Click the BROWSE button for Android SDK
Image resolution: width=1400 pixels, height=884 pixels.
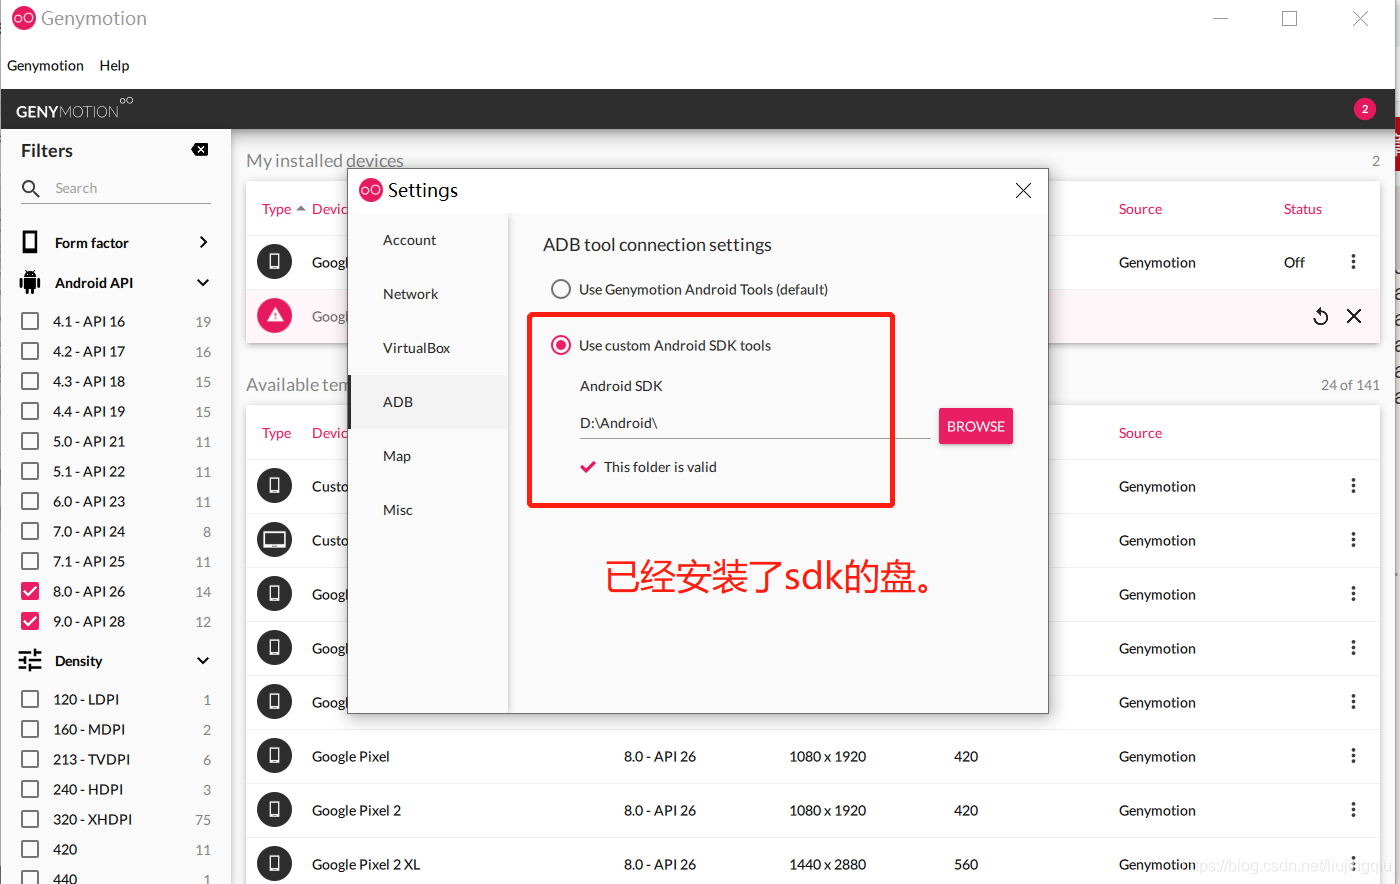(976, 426)
